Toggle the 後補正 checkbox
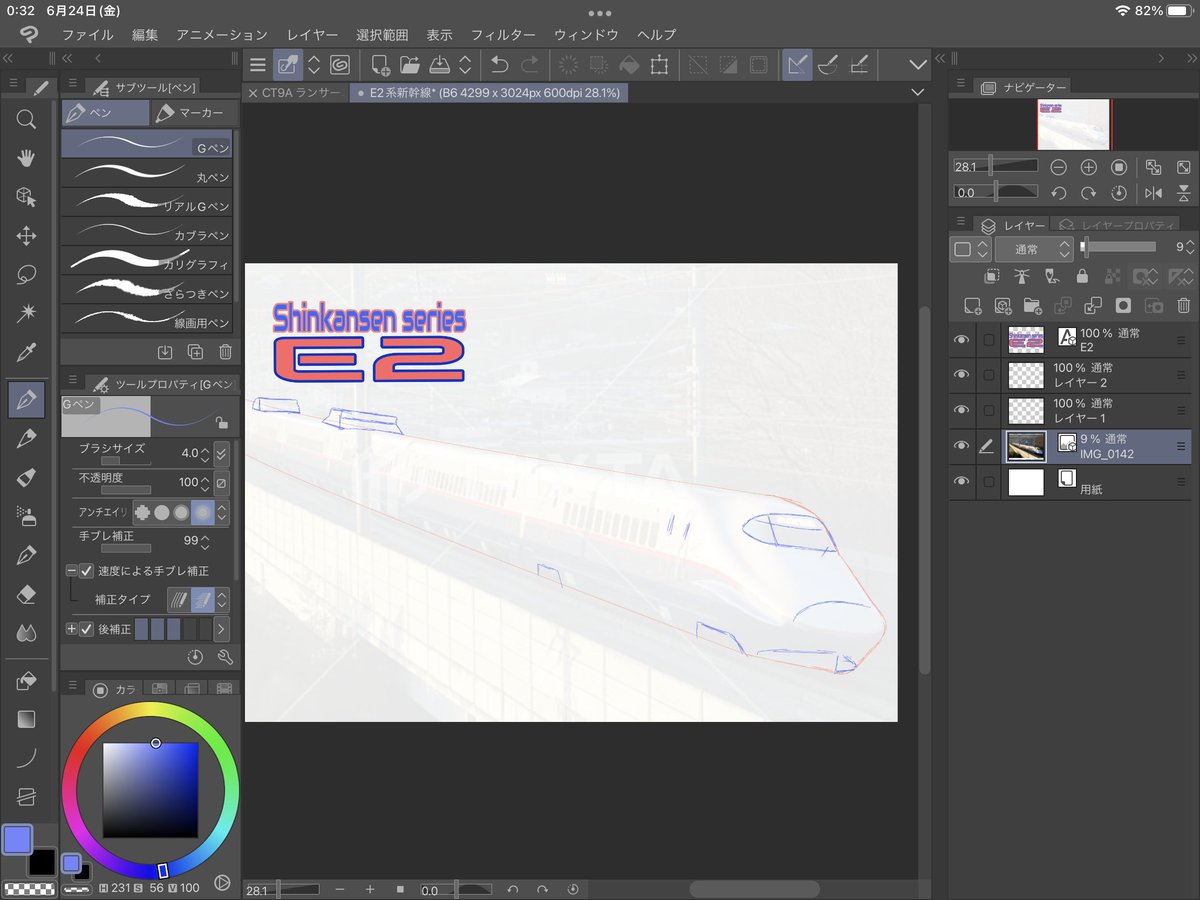 (86, 629)
